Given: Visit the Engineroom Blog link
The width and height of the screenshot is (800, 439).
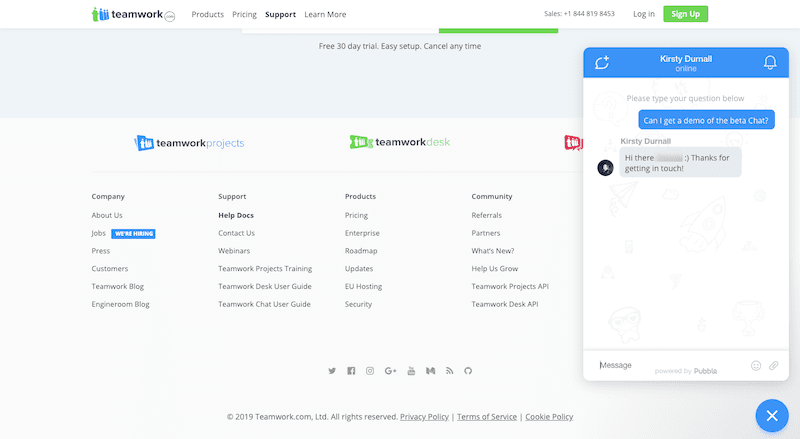Looking at the screenshot, I should coord(120,304).
